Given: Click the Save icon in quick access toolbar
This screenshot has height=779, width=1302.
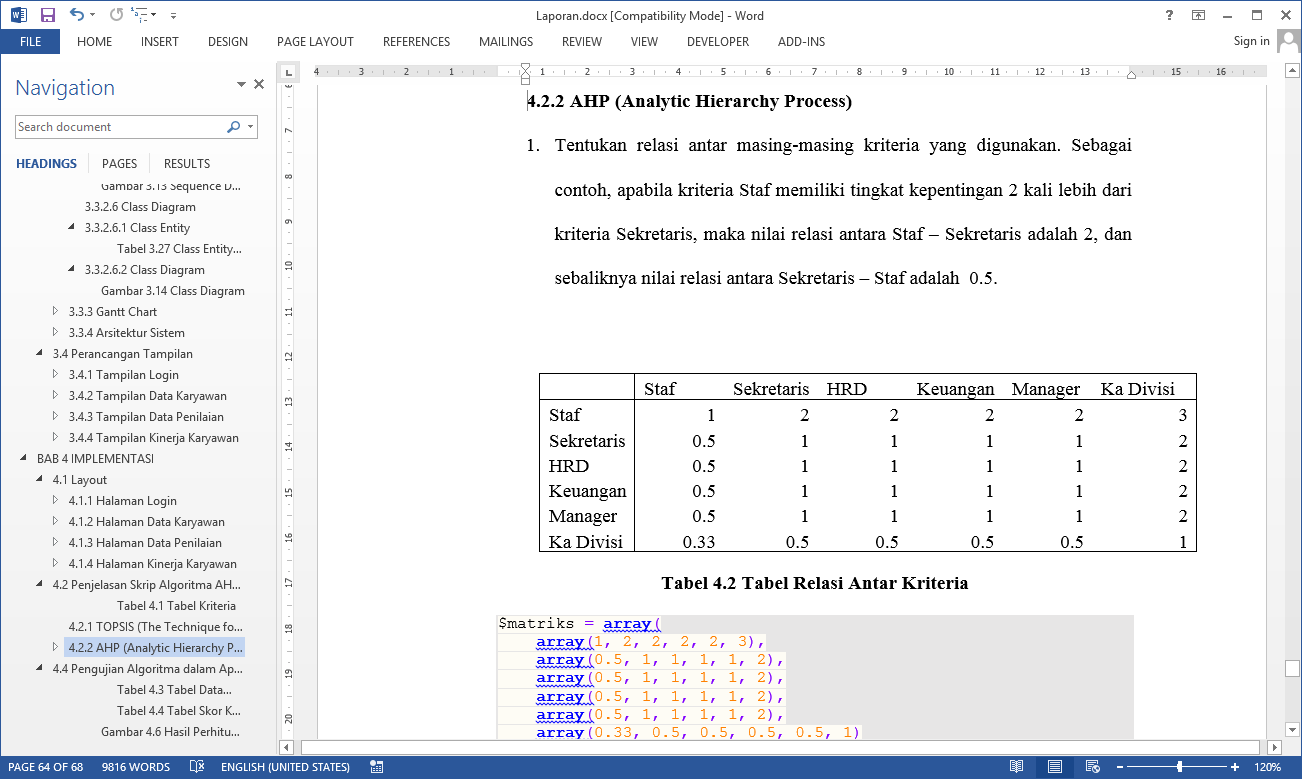Looking at the screenshot, I should 47,15.
